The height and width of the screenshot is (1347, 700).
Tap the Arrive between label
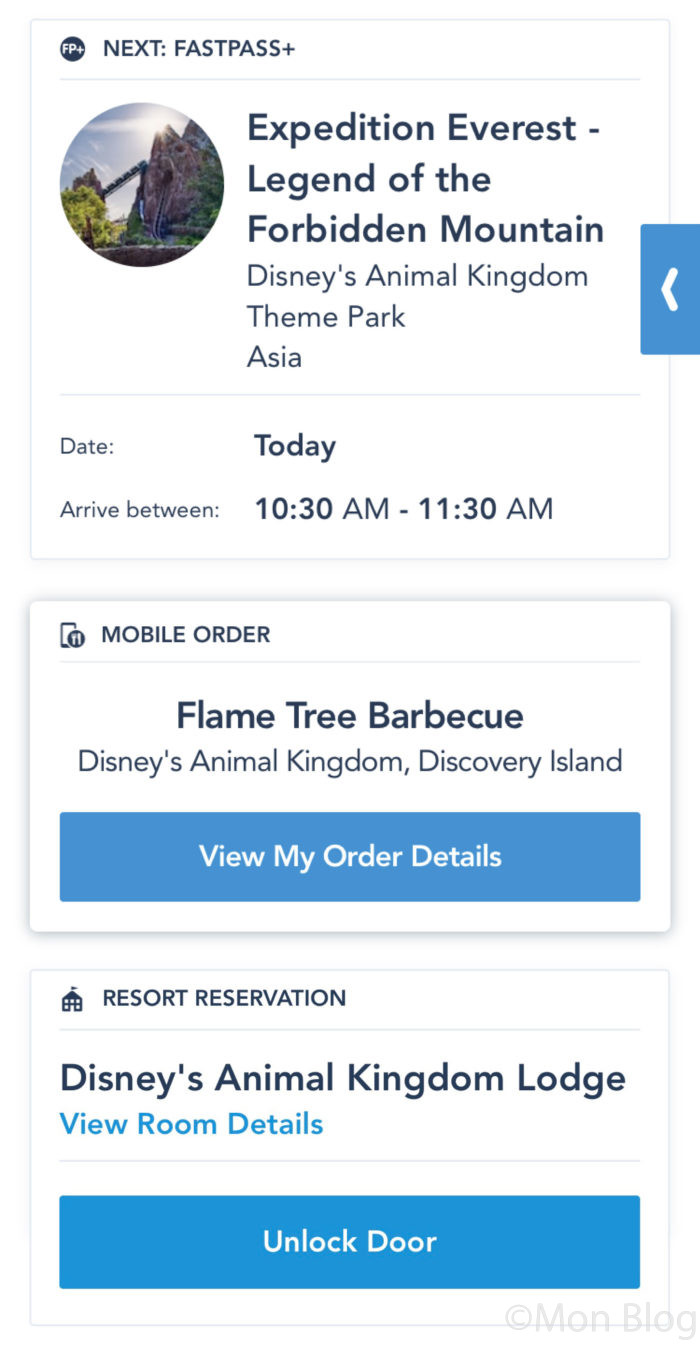click(x=139, y=510)
